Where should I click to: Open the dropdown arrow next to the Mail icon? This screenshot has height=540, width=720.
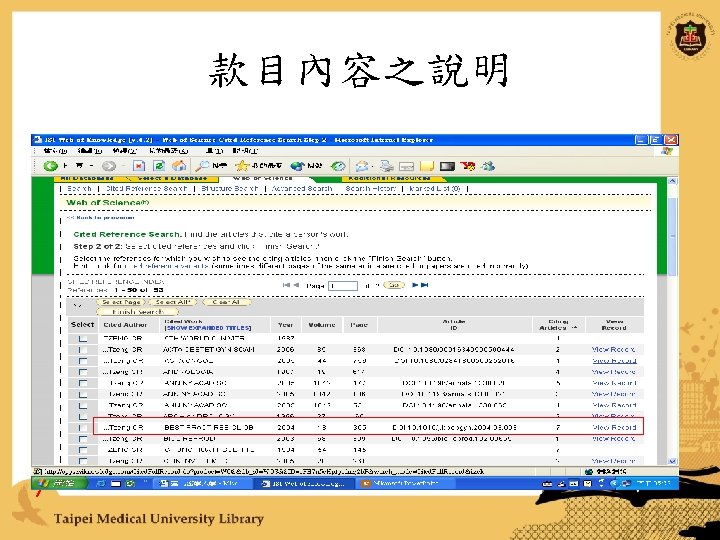click(372, 166)
